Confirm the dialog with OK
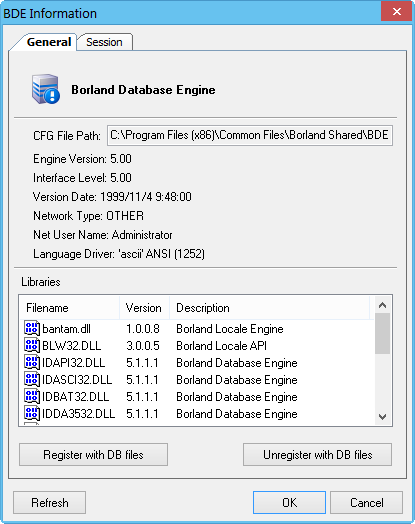The height and width of the screenshot is (524, 415). (289, 502)
